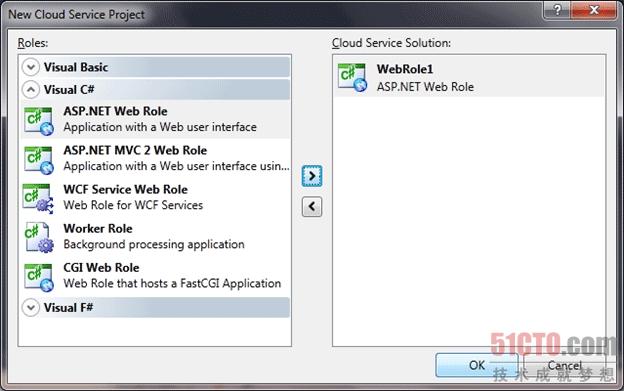
Task: Open the help question mark button
Action: pyautogui.click(x=557, y=10)
